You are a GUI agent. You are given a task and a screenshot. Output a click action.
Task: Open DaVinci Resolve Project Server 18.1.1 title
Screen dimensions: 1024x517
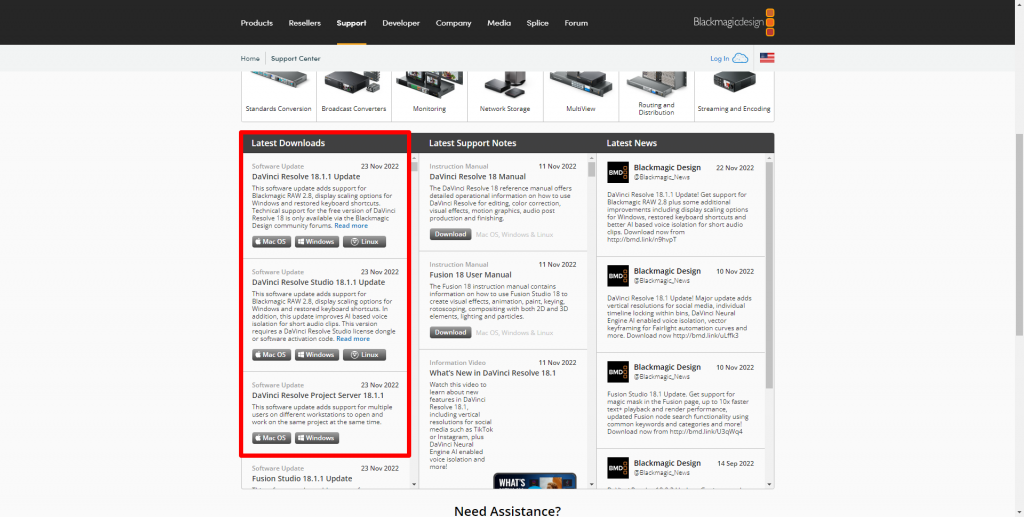click(317, 396)
